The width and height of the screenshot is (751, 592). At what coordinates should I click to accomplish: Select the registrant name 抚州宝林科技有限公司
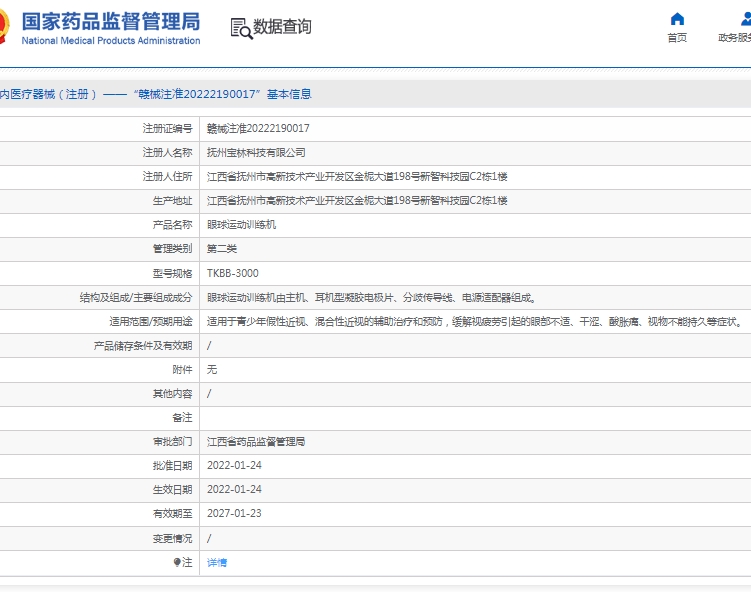coord(256,152)
